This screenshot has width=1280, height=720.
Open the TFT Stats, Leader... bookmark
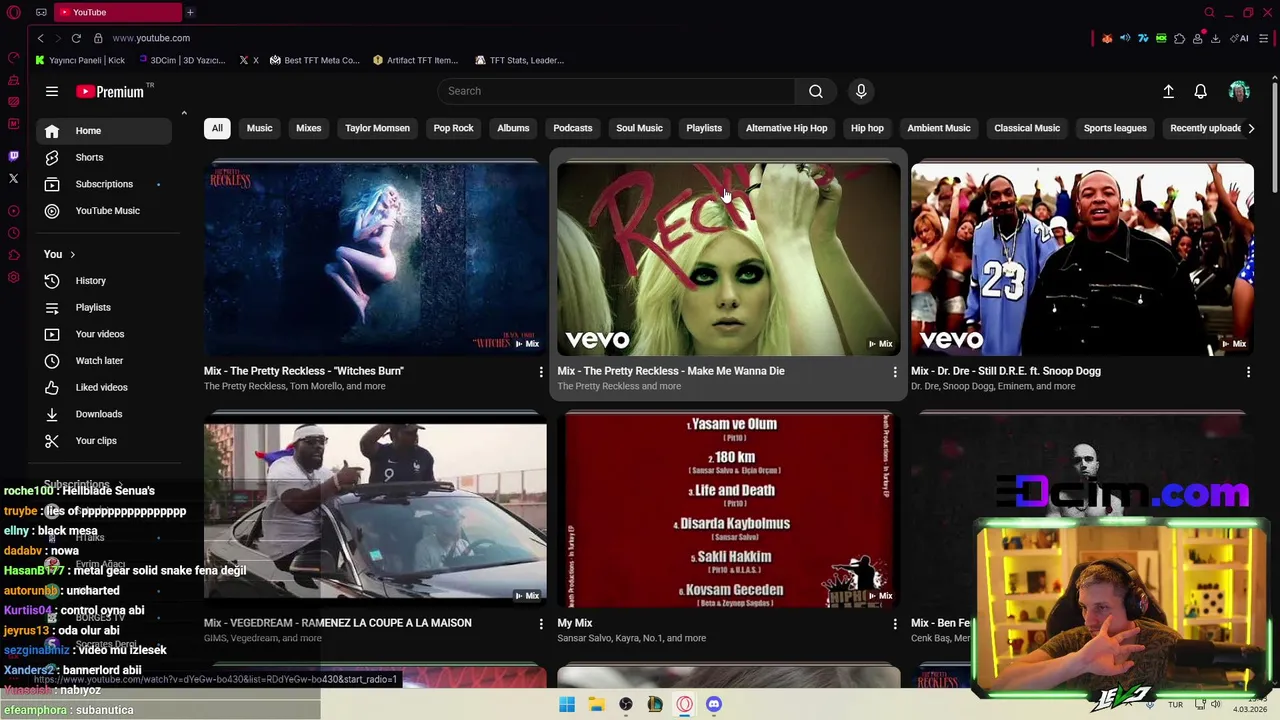pyautogui.click(x=520, y=60)
